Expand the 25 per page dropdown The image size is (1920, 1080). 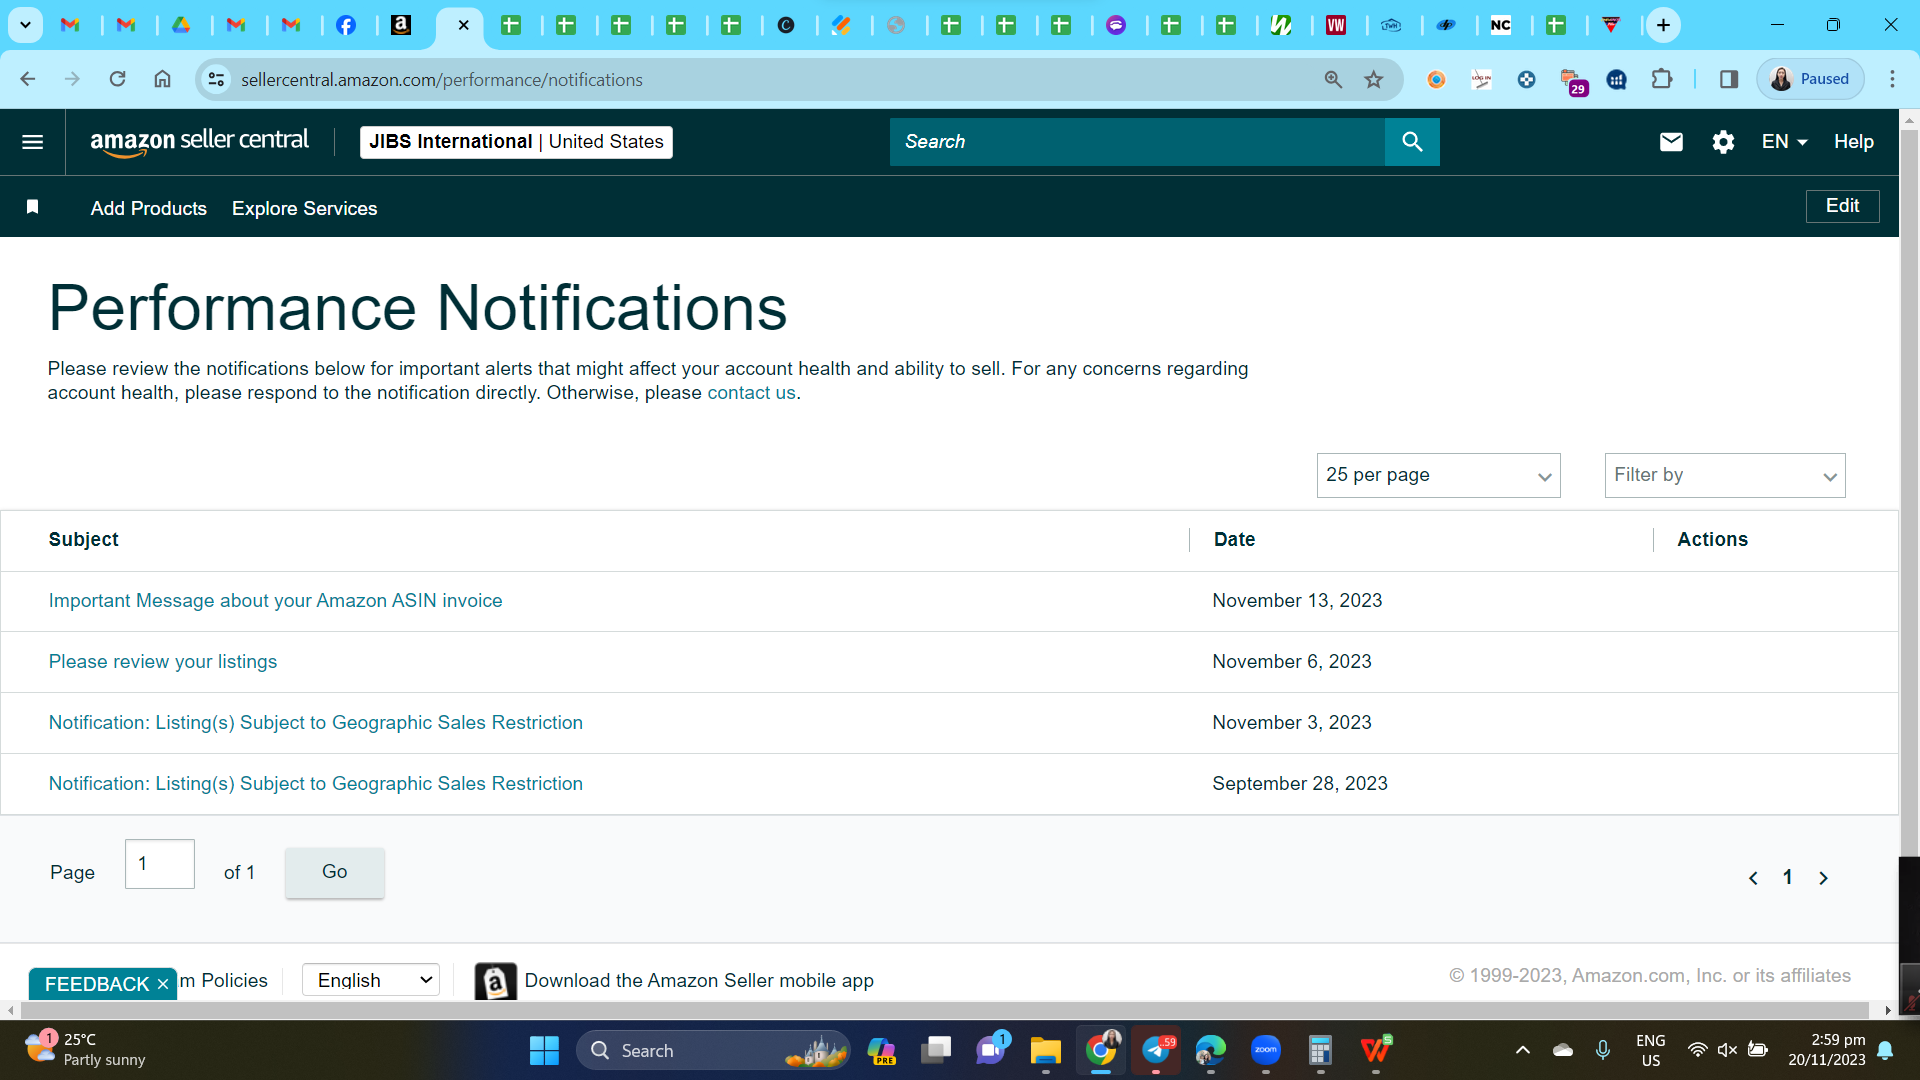click(x=1438, y=475)
